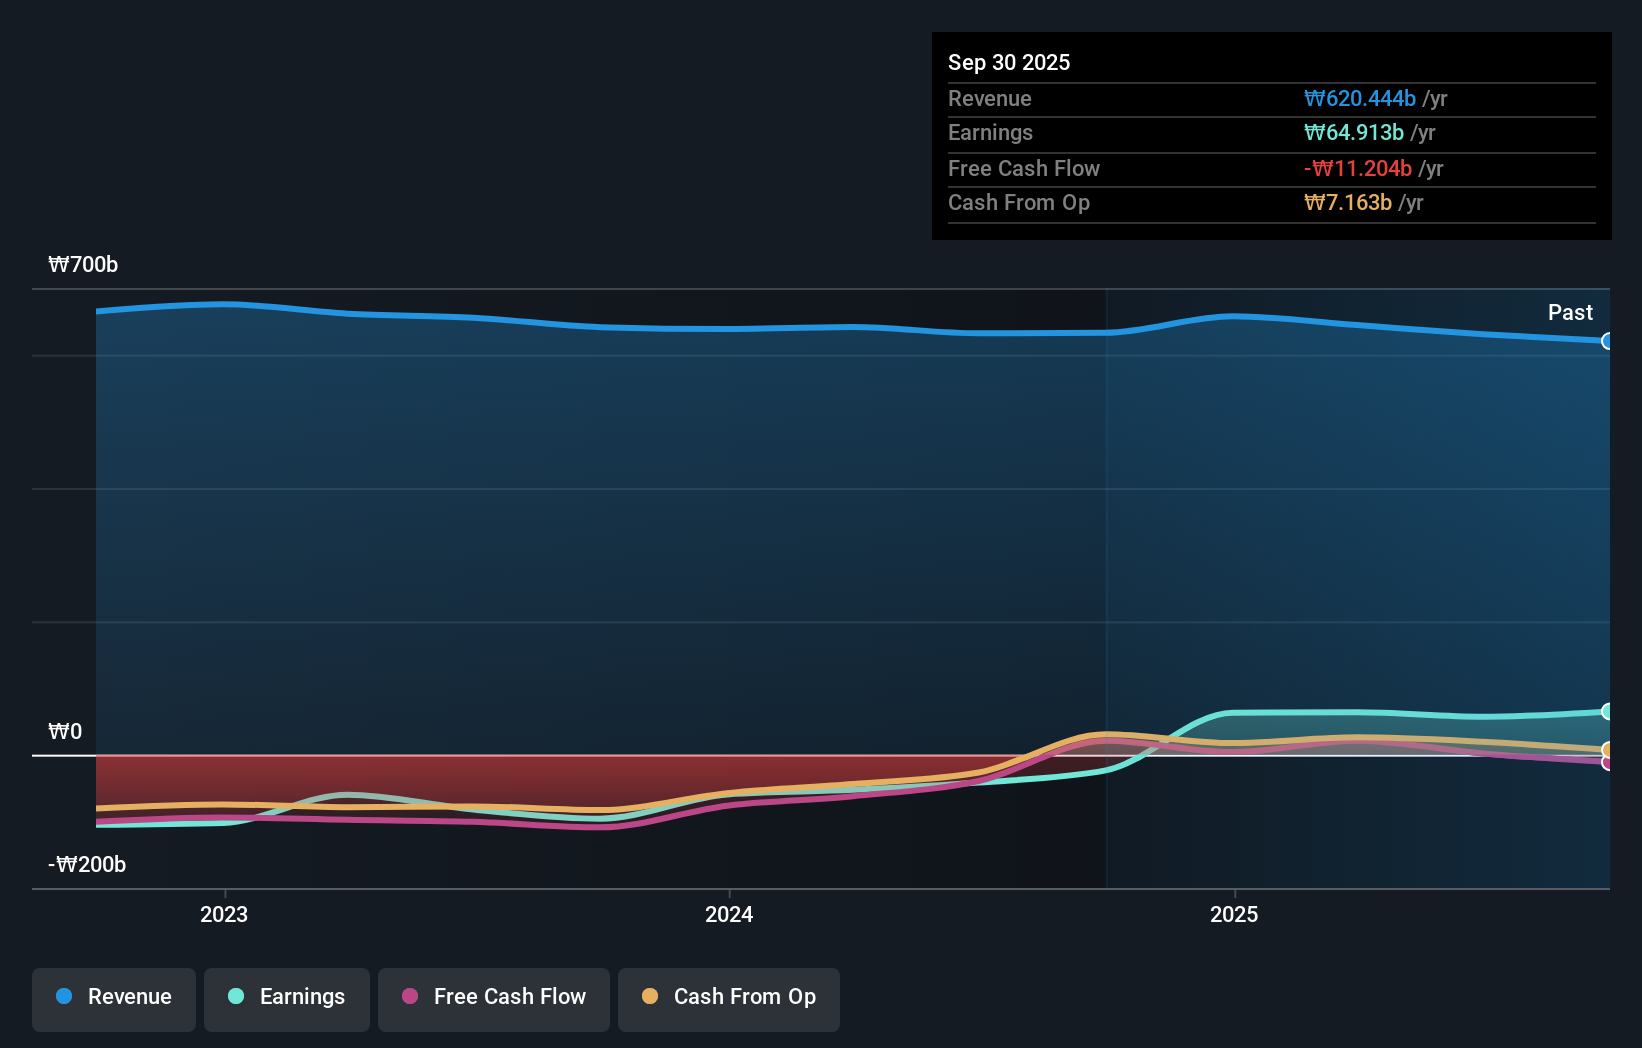The width and height of the screenshot is (1642, 1048).
Task: Click the pink Free Cash Flow legend dot
Action: (408, 997)
